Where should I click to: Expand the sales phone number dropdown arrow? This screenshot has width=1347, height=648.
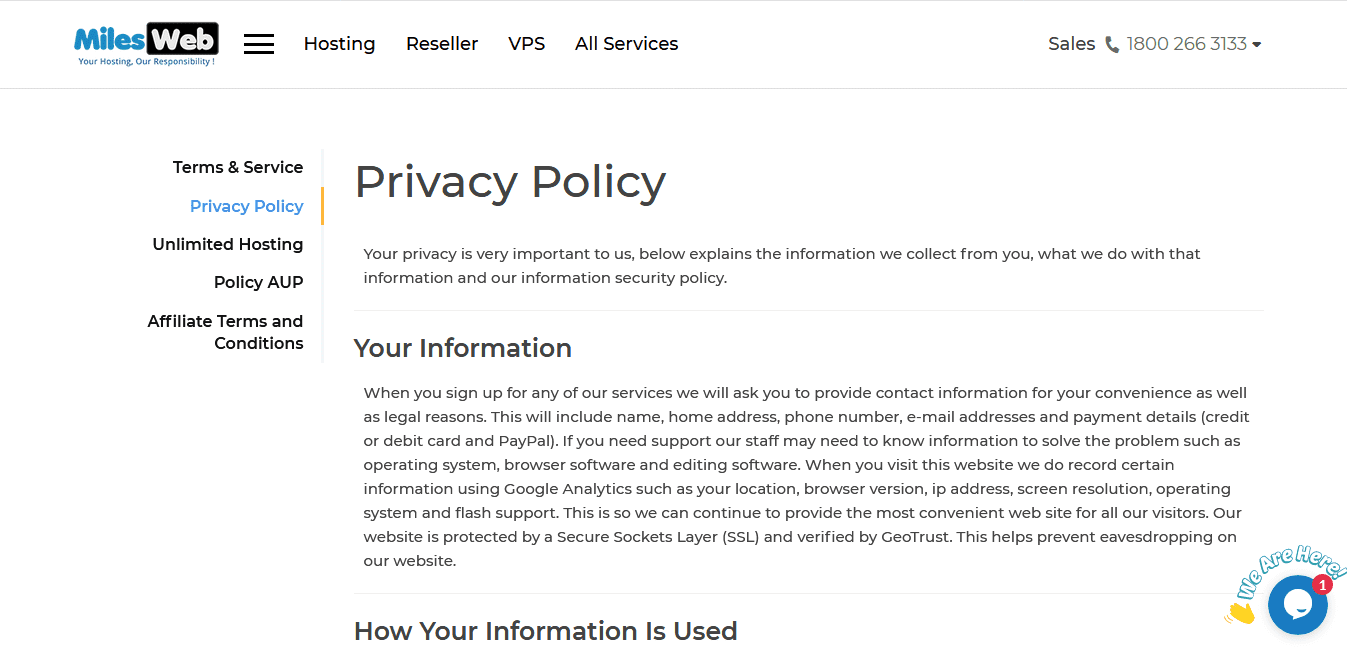pos(1257,45)
